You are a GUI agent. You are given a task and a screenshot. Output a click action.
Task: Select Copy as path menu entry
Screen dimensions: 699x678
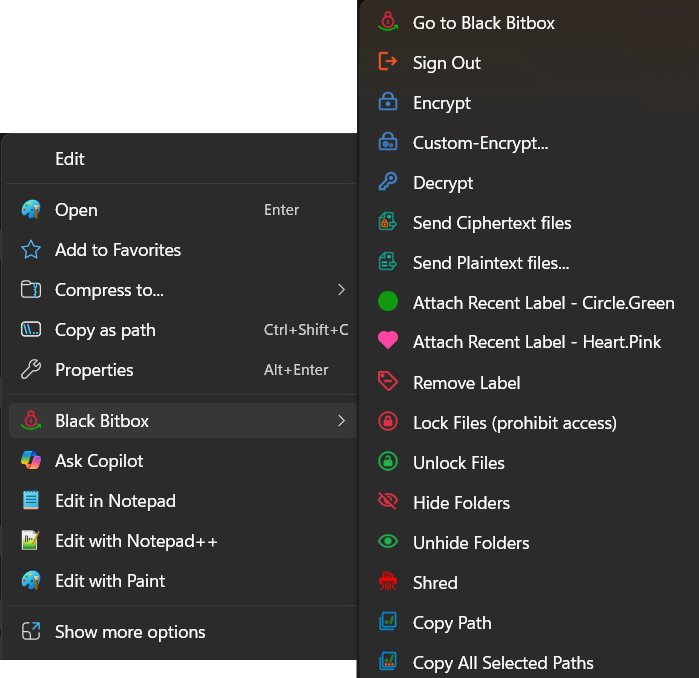[105, 330]
